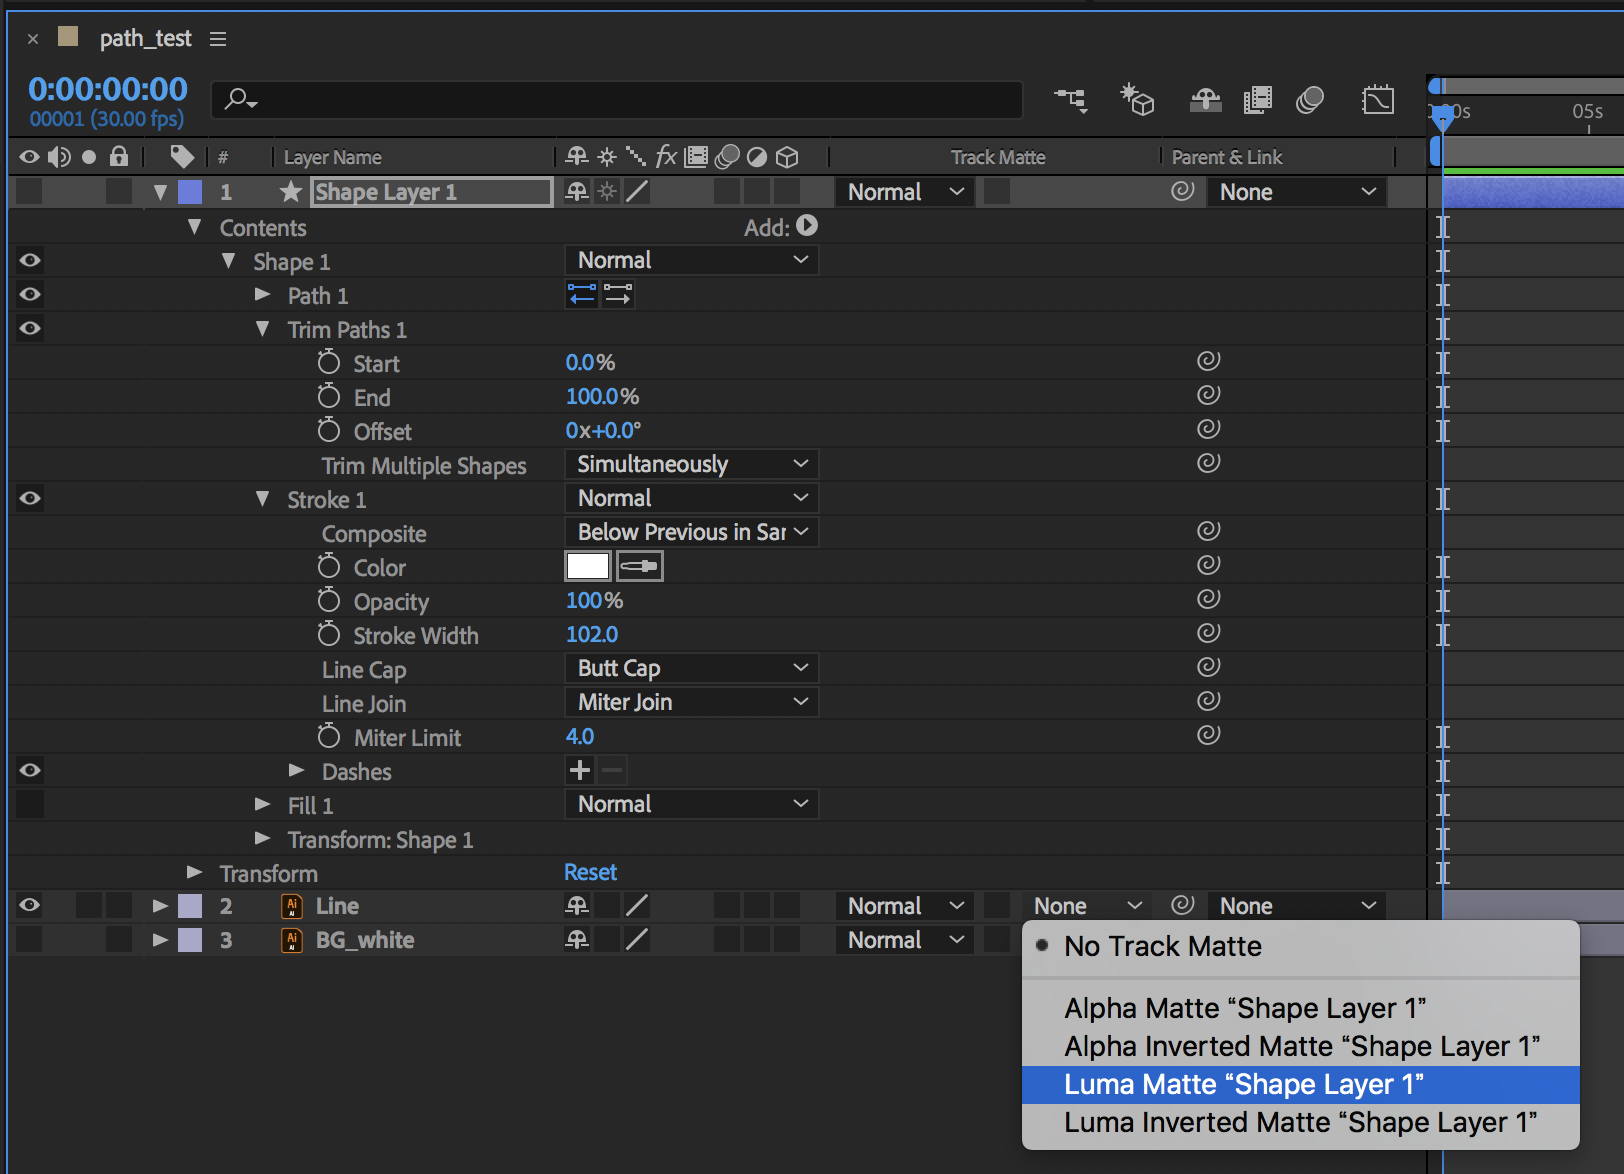Screen dimensions: 1624x1174
Task: Click the Offset property stopwatch
Action: tap(329, 429)
